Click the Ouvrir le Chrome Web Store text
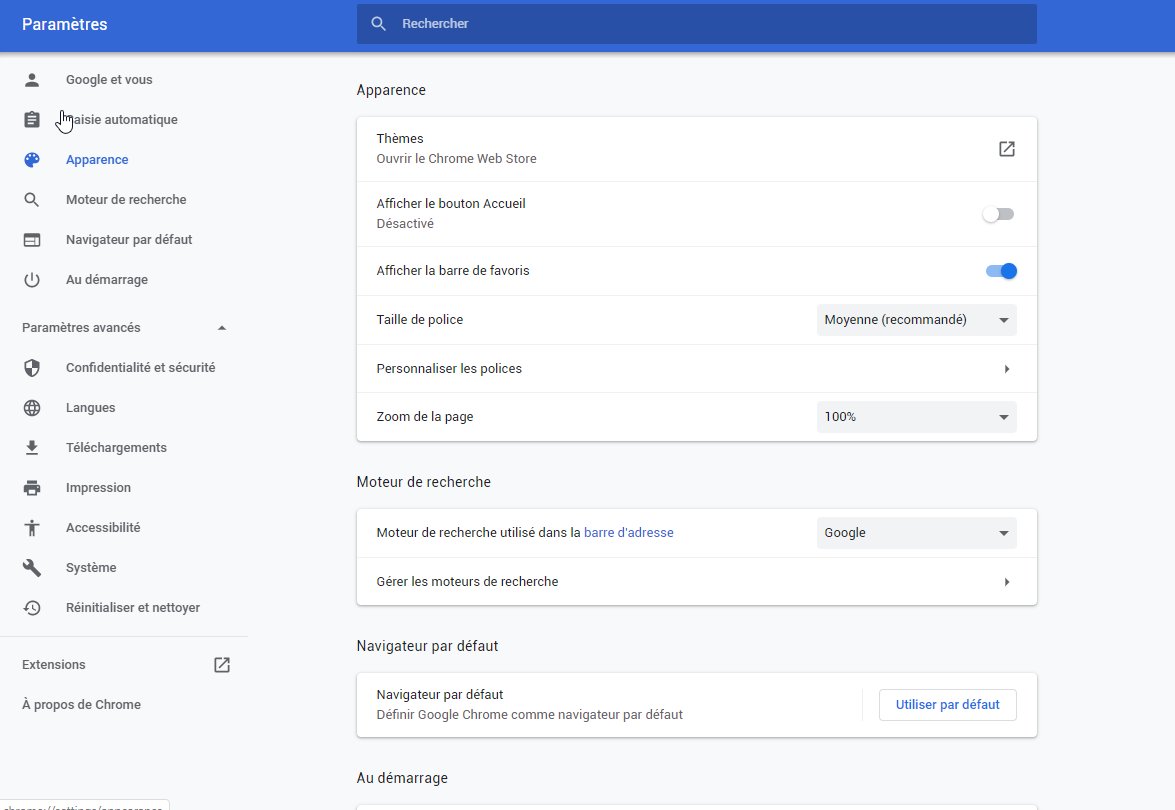1175x810 pixels. click(456, 159)
